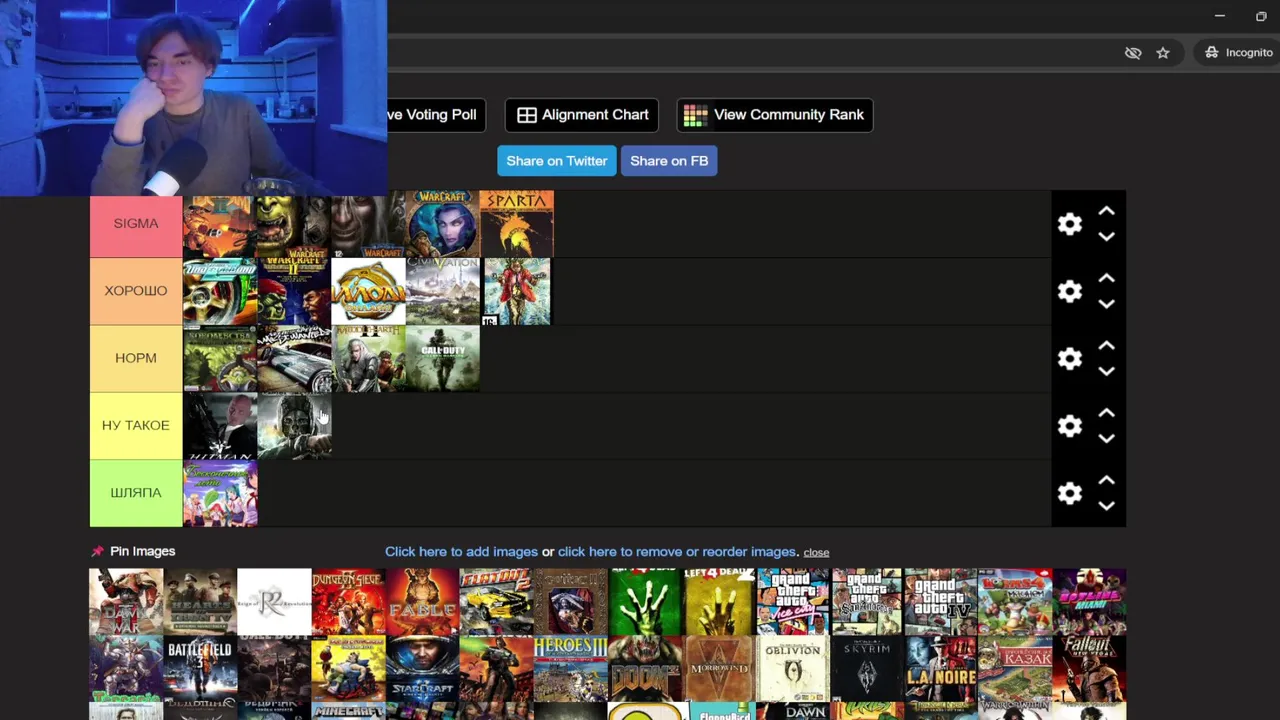Open settings gear for ШЛЯПА tier
This screenshot has height=720, width=1280.
(x=1070, y=493)
